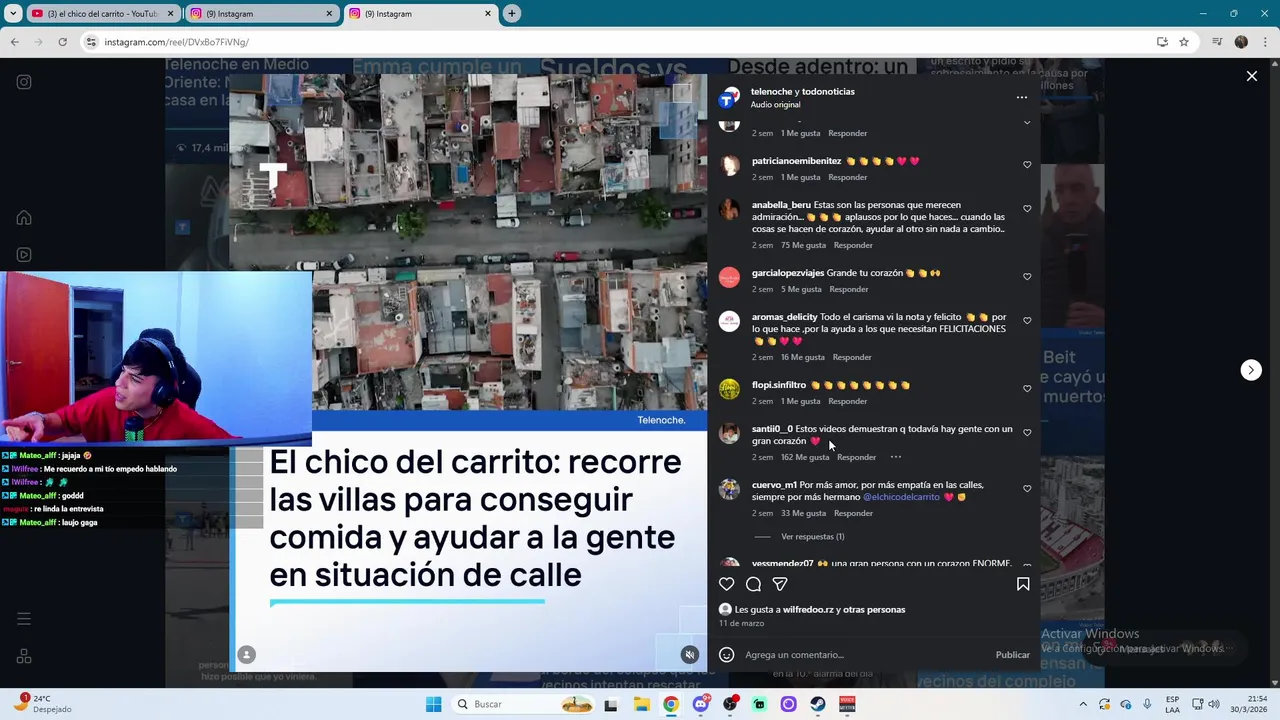1280x720 pixels.
Task: Open Discord from the taskbar
Action: pyautogui.click(x=700, y=704)
